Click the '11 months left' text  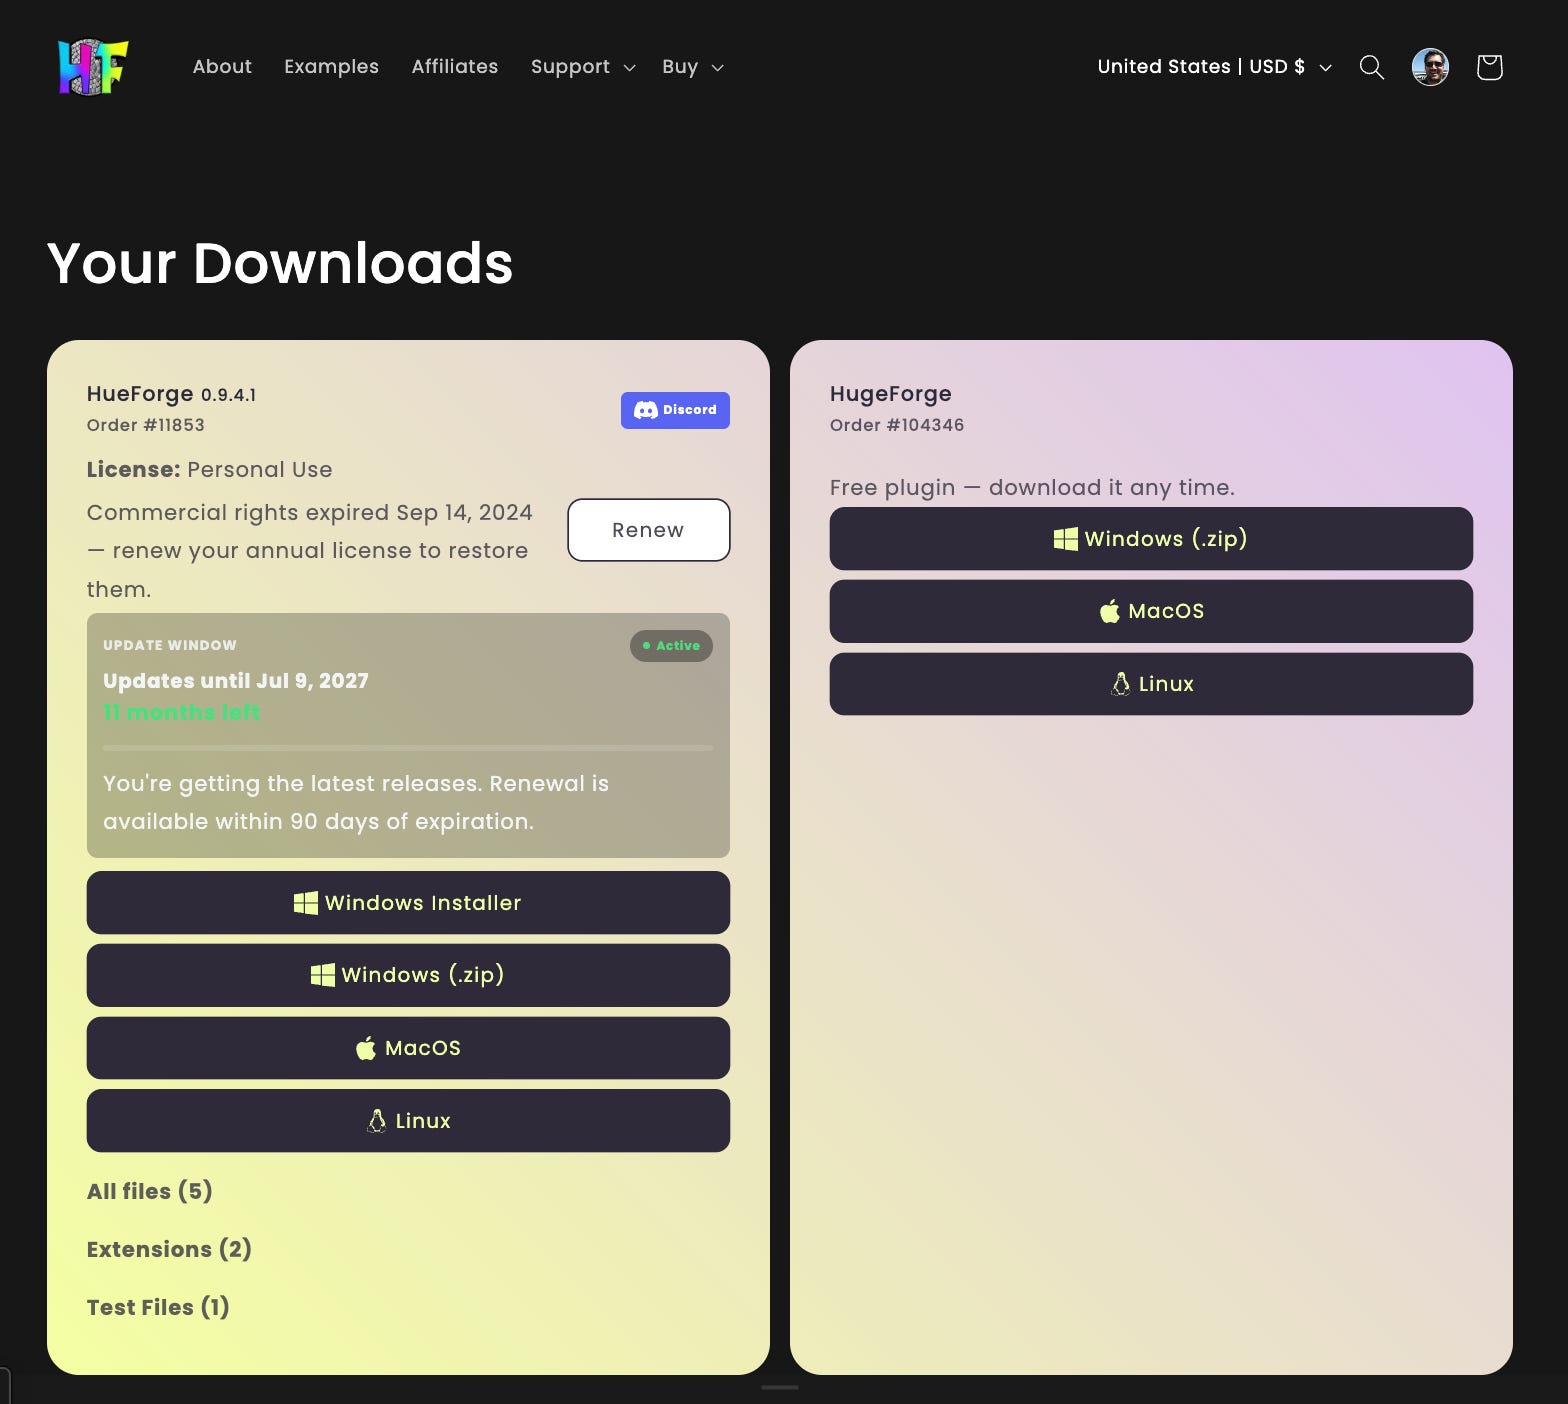click(182, 713)
